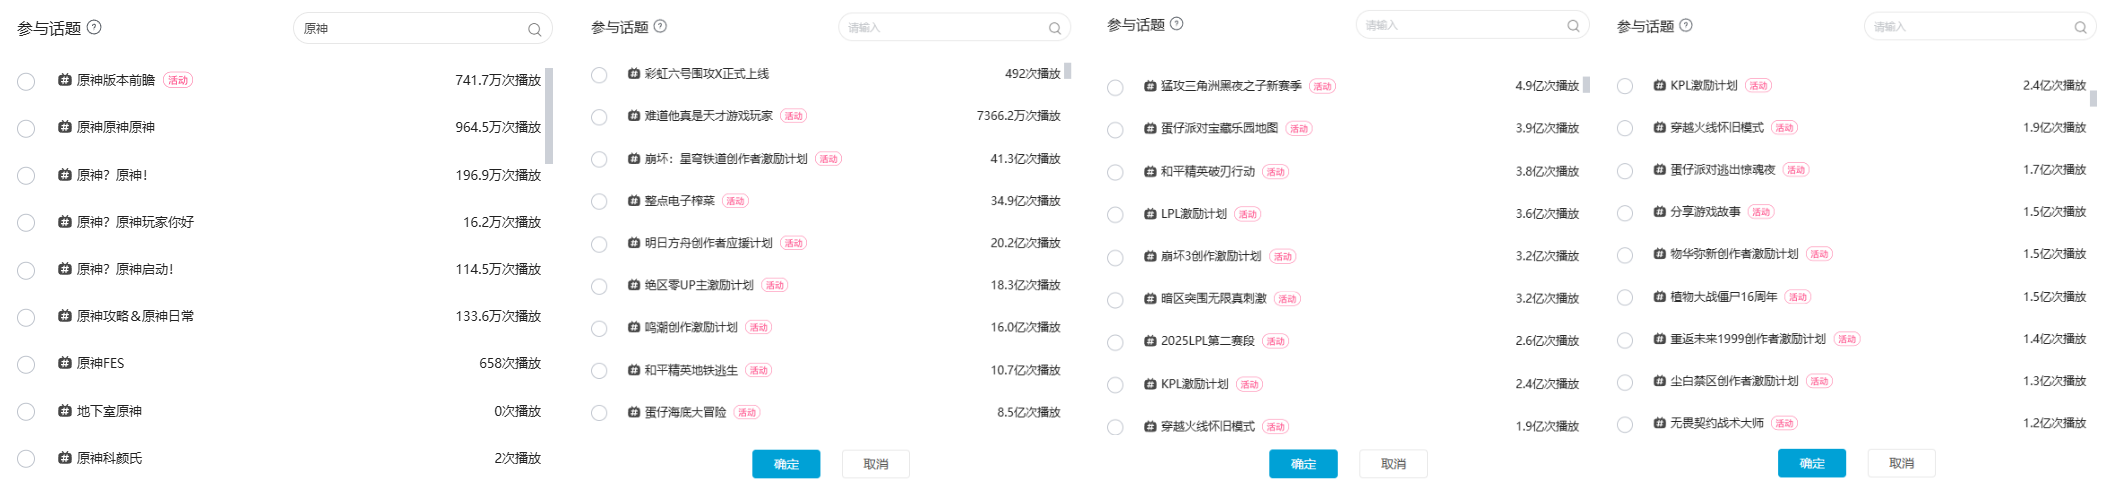The width and height of the screenshot is (2114, 490).
Task: Focus the search field containing 原神
Action: [x=423, y=29]
